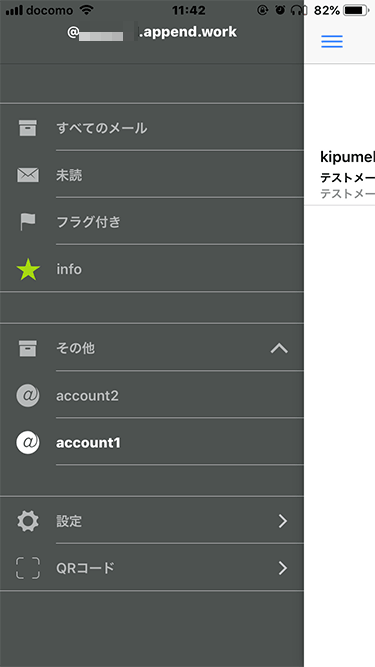Click the QR code scan frame icon
This screenshot has width=375, height=667.
coord(28,568)
